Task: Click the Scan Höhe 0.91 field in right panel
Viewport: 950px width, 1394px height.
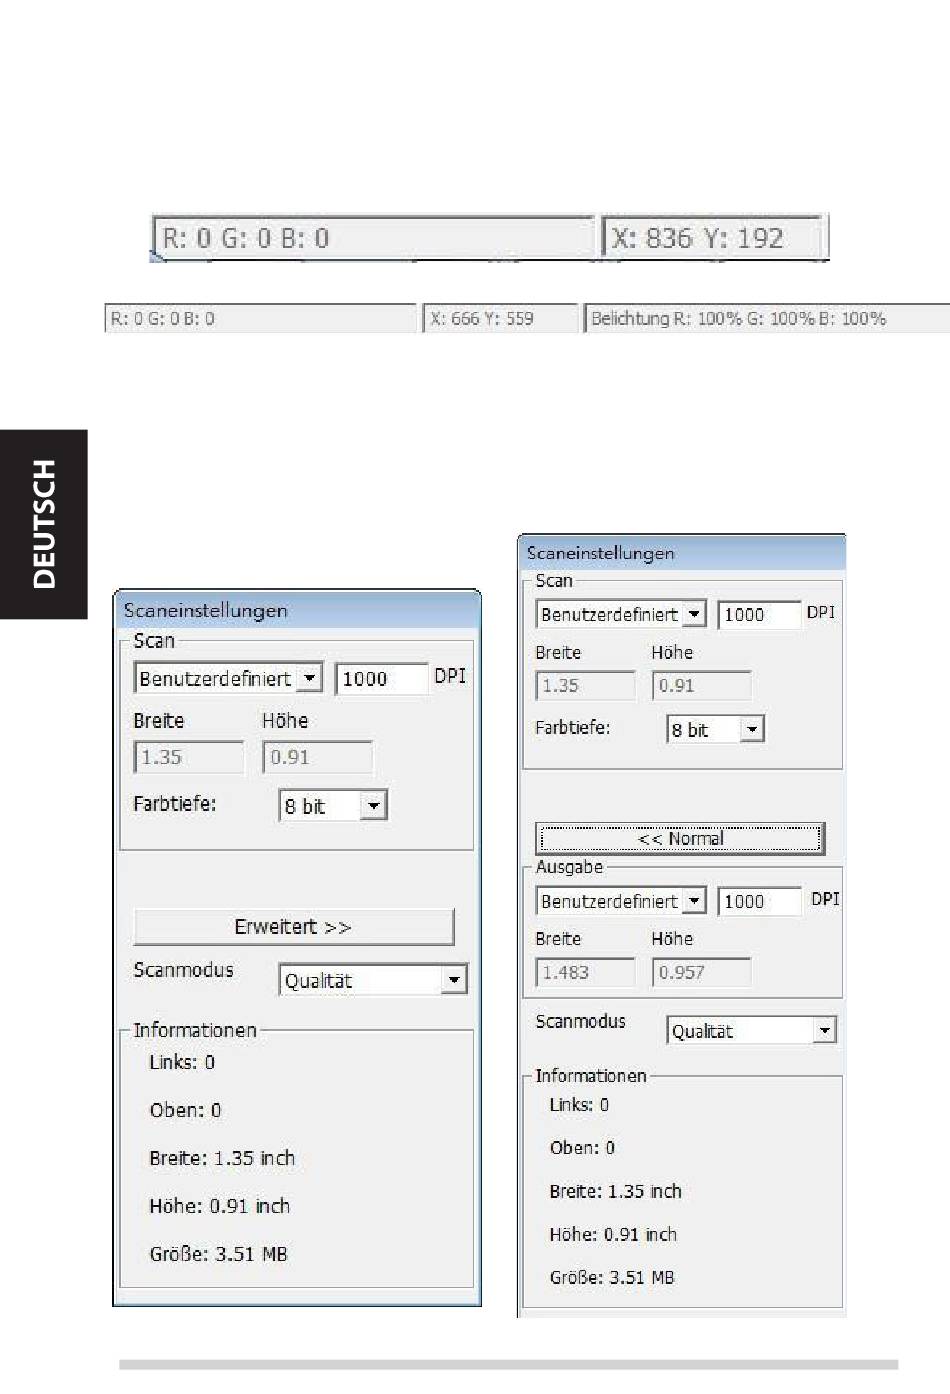Action: pos(701,685)
